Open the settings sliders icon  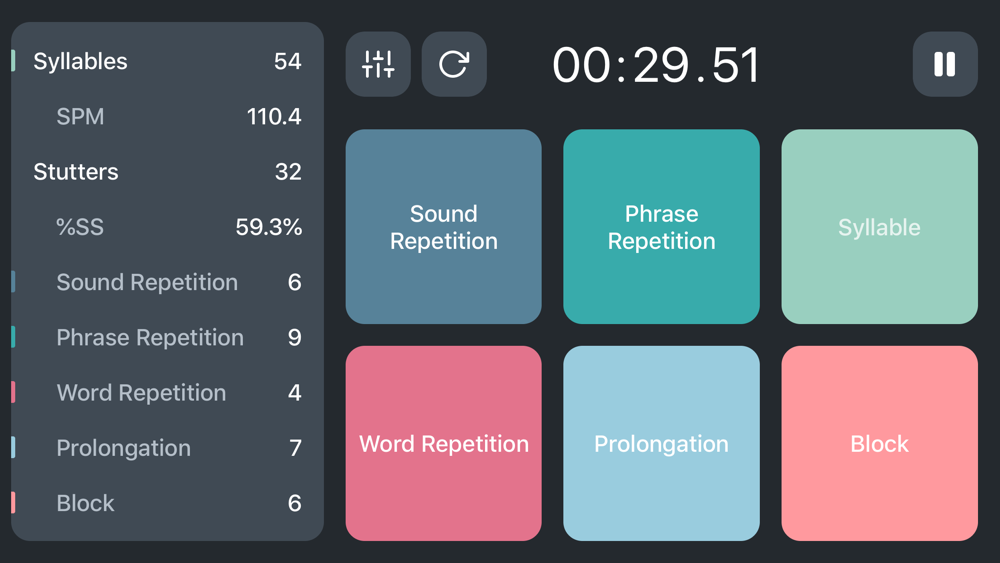tap(378, 64)
